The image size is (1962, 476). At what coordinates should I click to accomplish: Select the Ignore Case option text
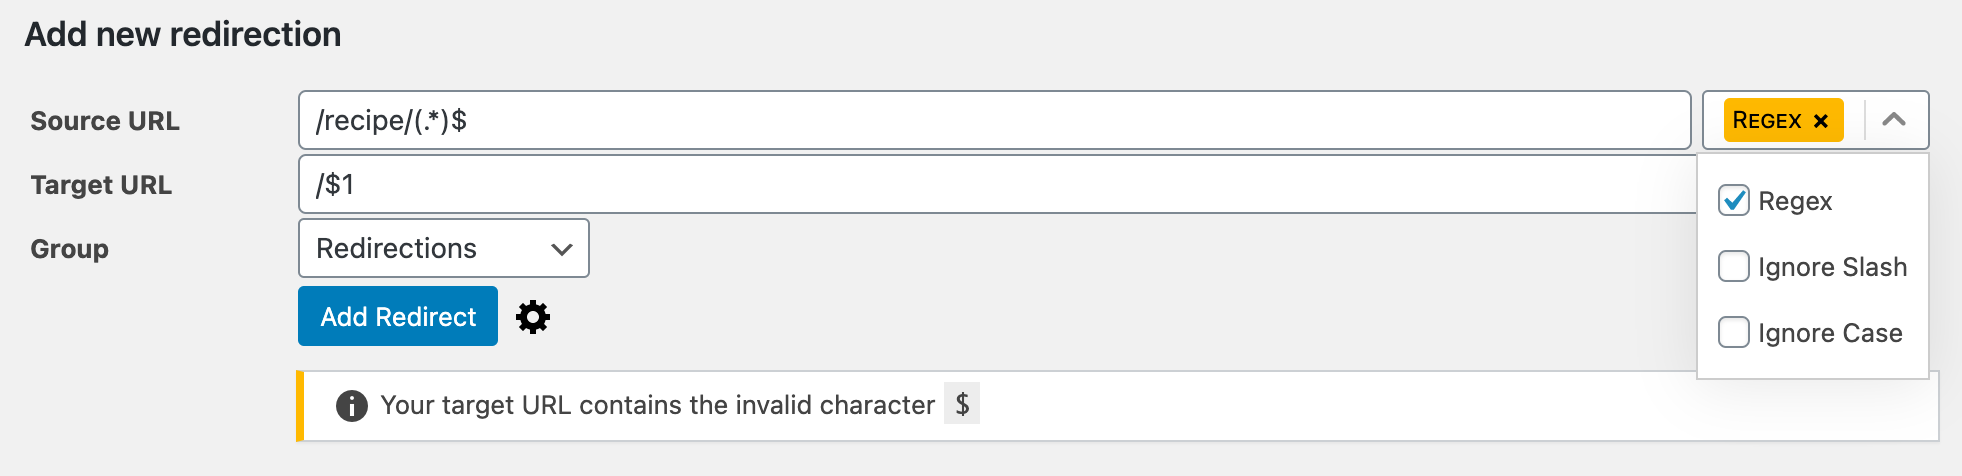click(x=1830, y=333)
